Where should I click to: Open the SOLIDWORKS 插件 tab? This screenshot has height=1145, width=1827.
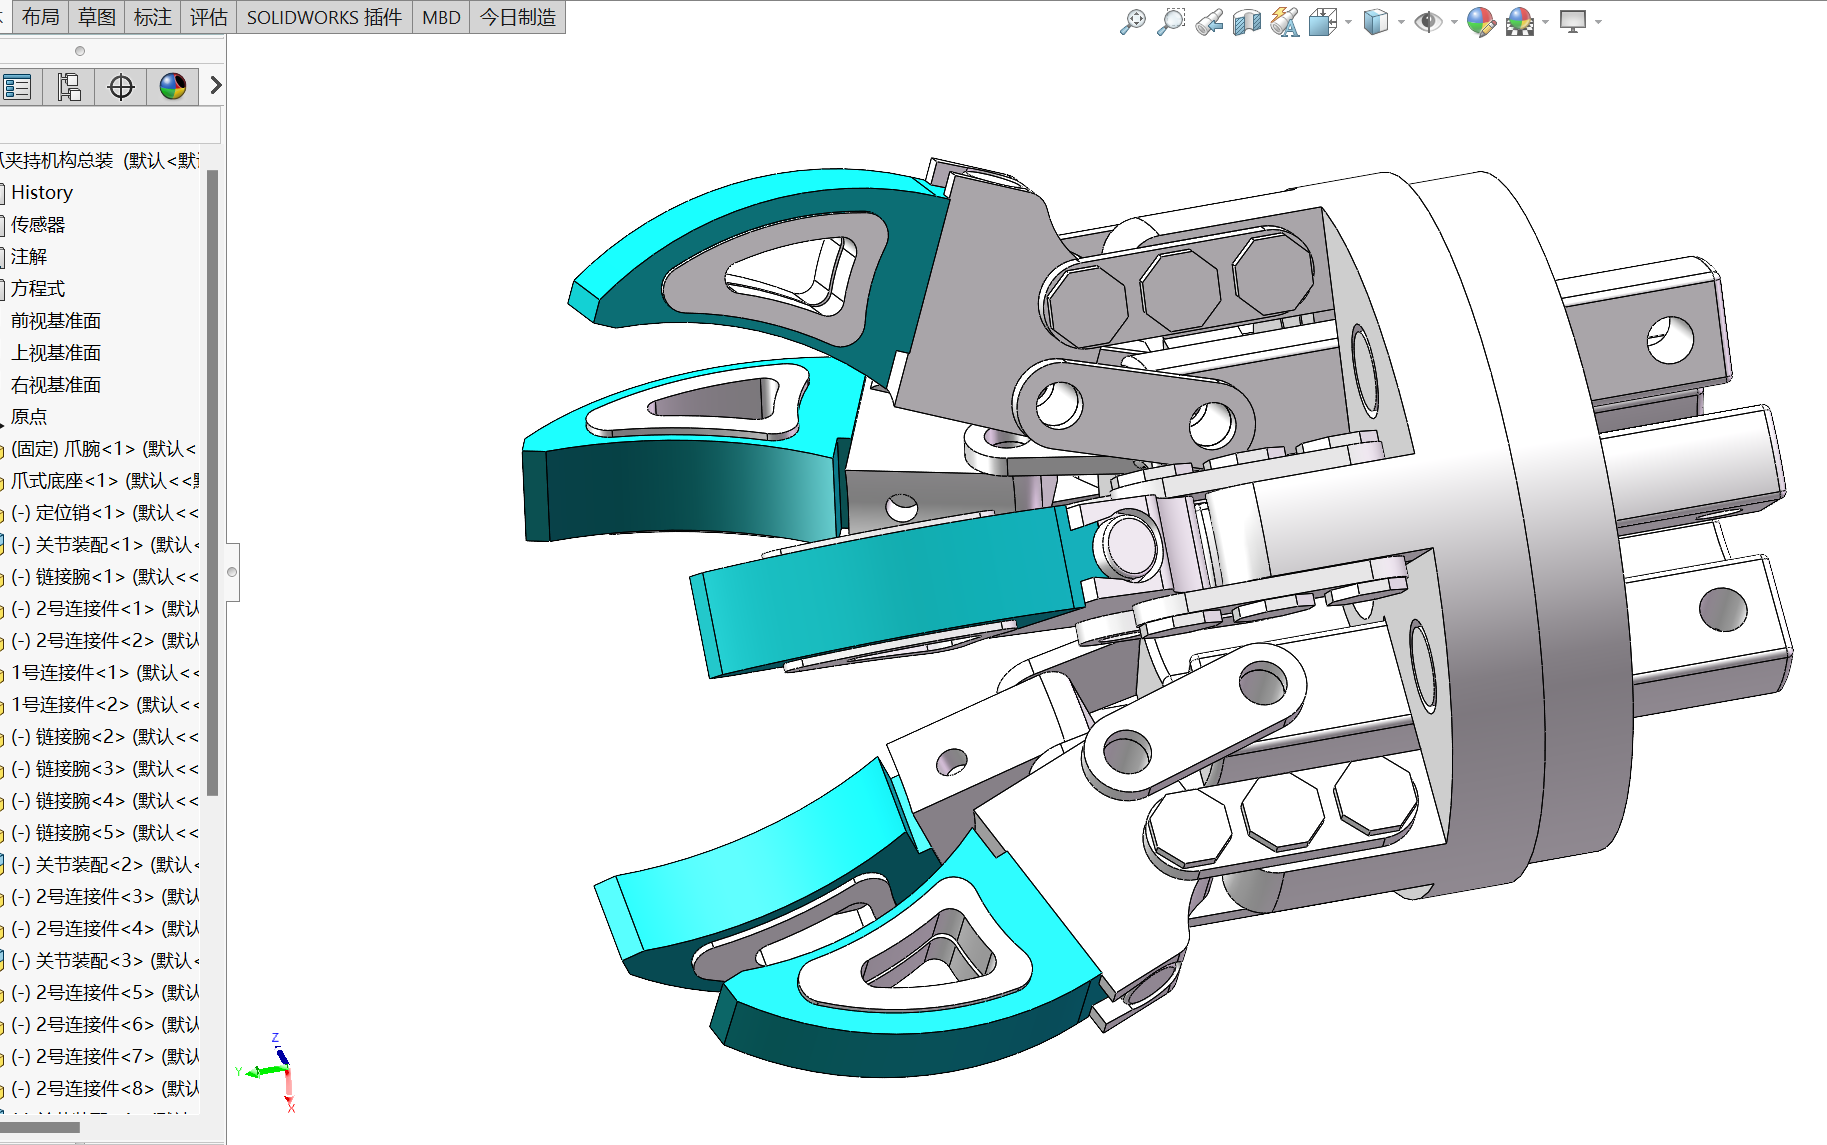coord(323,17)
